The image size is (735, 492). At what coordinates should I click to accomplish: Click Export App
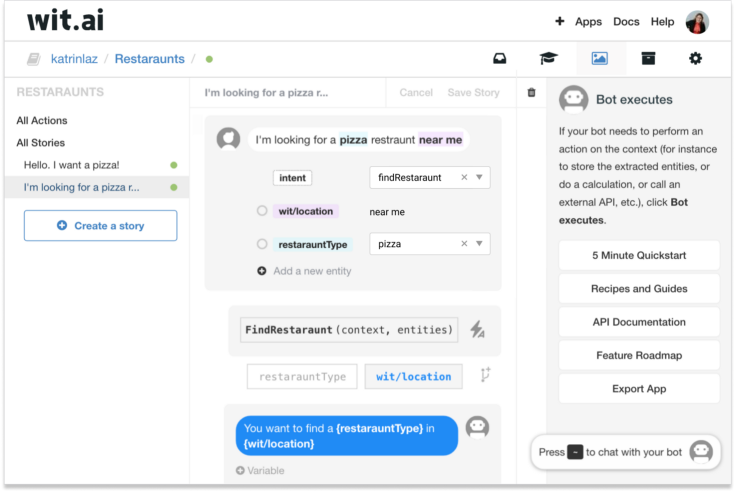639,388
